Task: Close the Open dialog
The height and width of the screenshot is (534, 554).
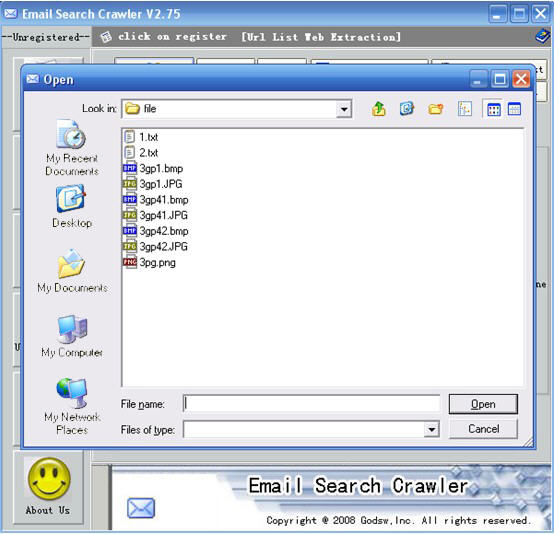Action: [521, 79]
